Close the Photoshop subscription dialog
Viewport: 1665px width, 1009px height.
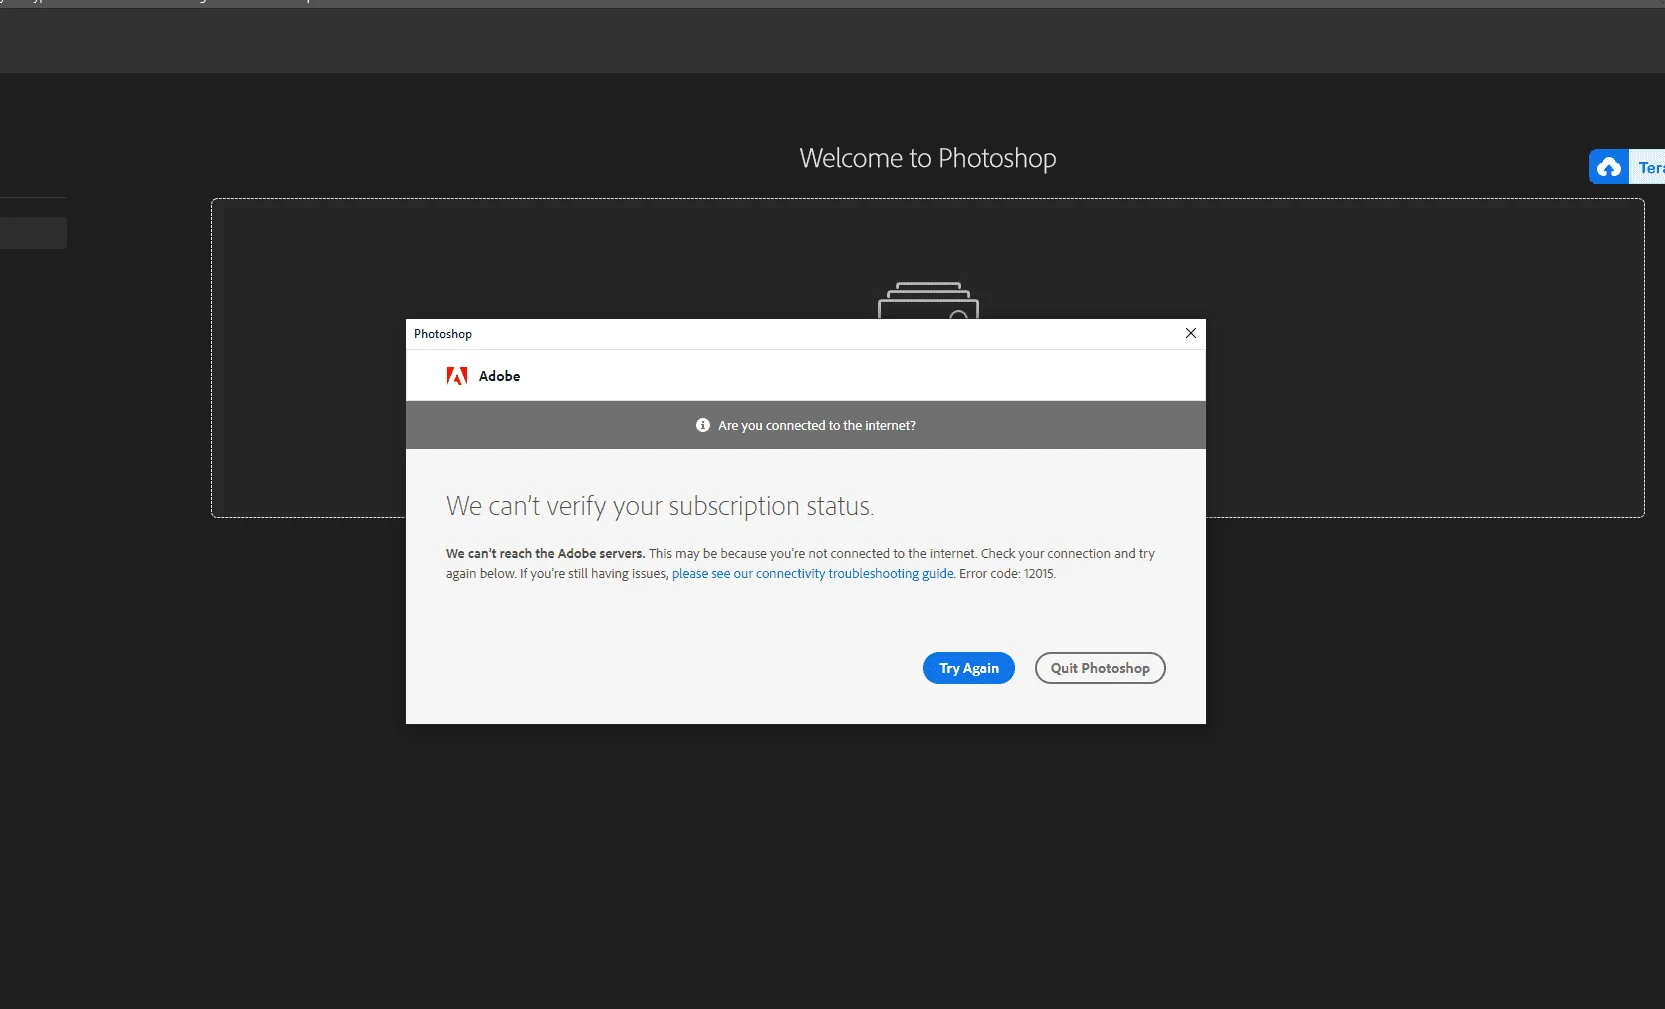coord(1191,333)
